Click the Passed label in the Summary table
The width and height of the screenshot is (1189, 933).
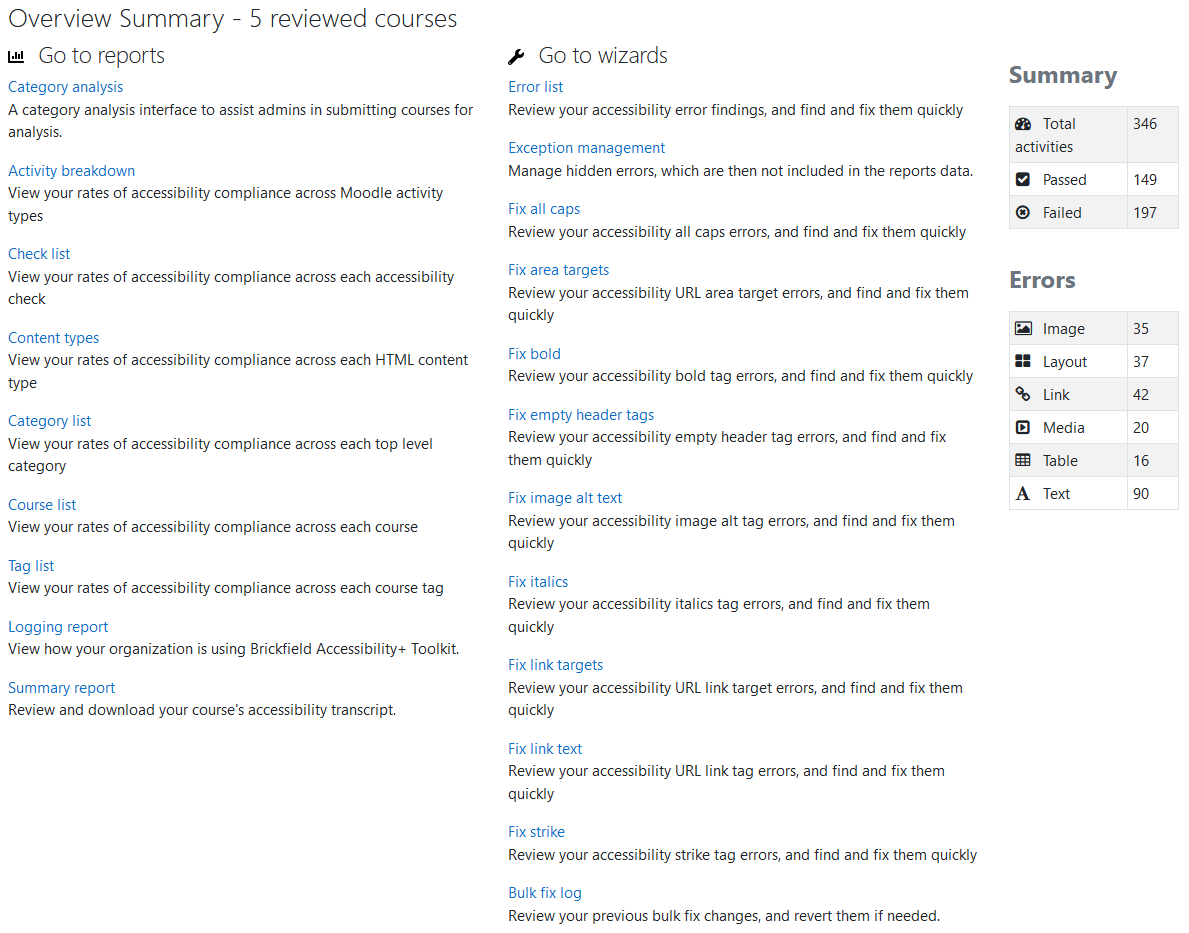coord(1064,180)
